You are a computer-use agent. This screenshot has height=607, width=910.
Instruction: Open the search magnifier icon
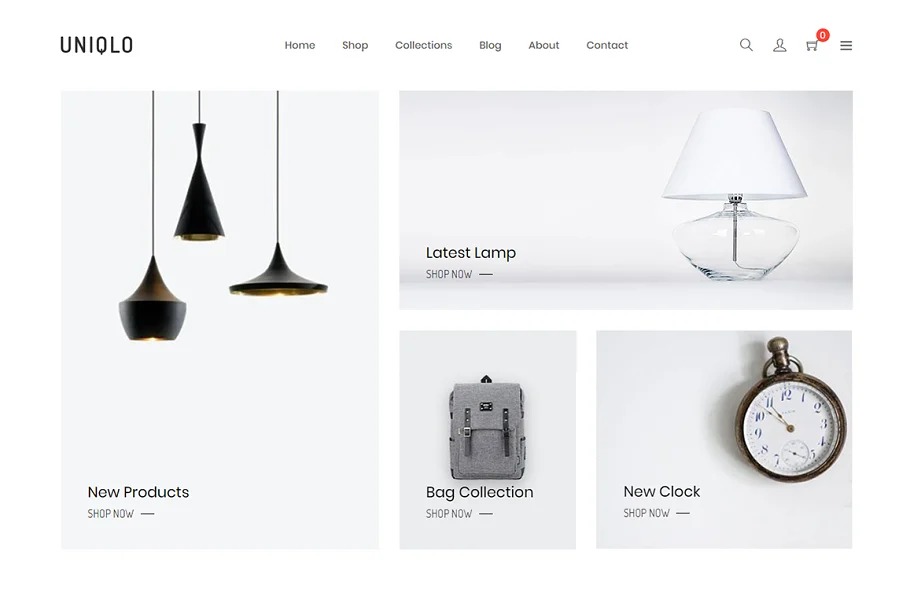pyautogui.click(x=746, y=45)
